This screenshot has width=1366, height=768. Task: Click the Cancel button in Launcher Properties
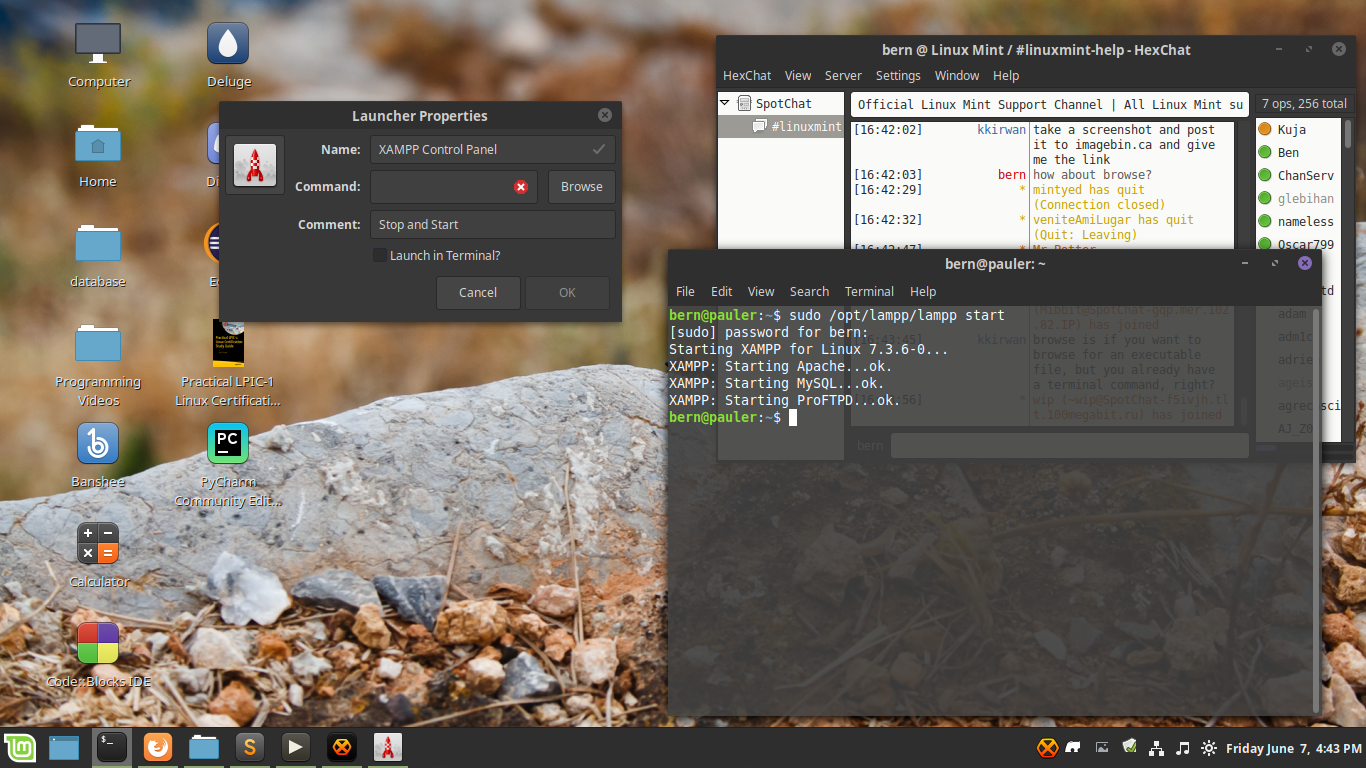click(x=478, y=293)
